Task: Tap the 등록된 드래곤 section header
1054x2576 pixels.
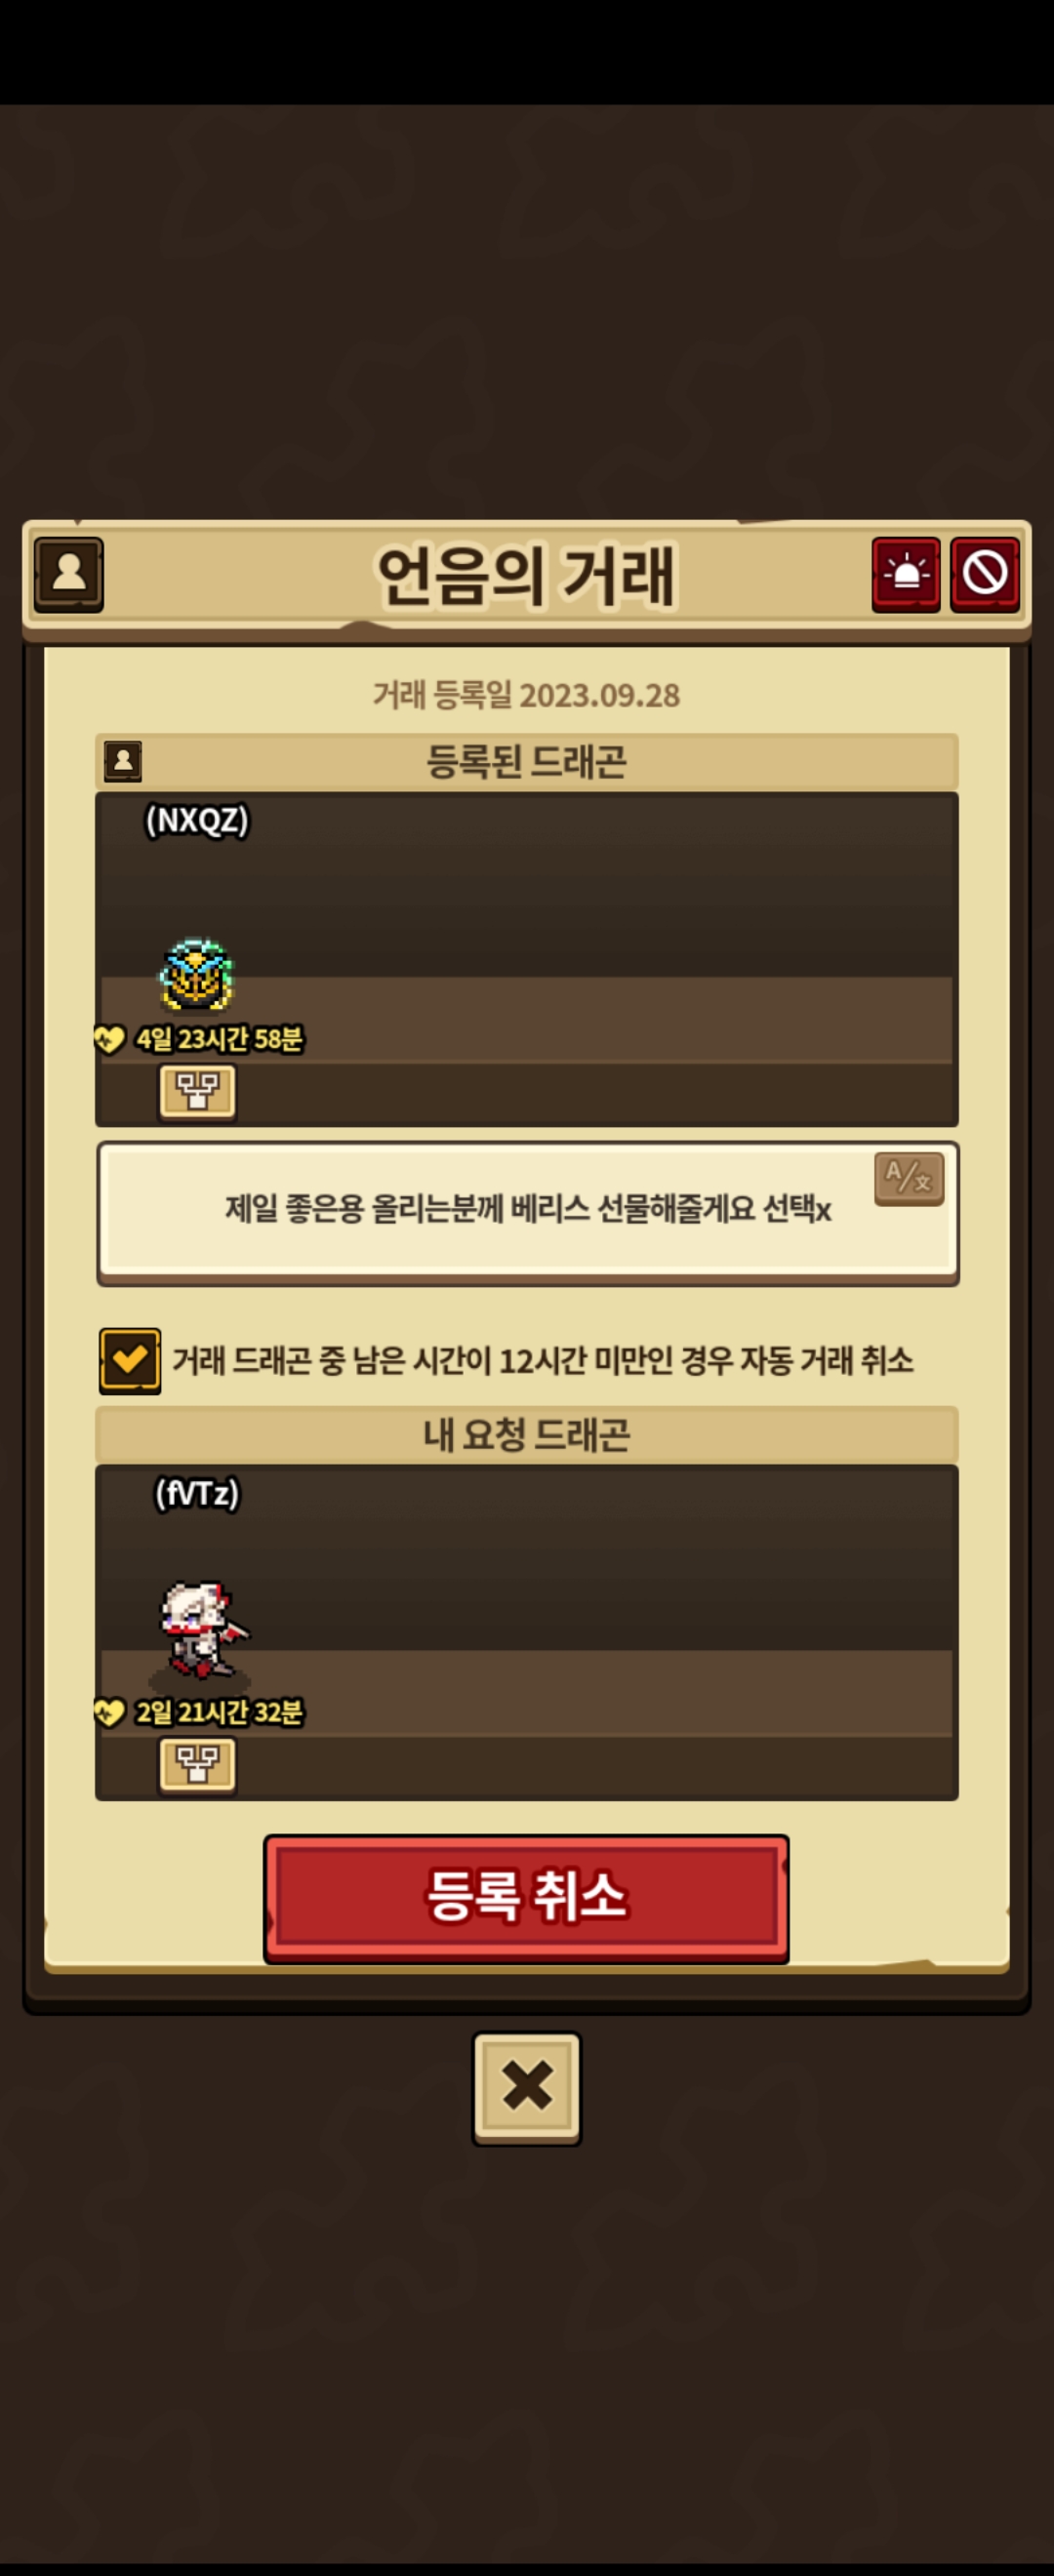Action: pyautogui.click(x=527, y=762)
